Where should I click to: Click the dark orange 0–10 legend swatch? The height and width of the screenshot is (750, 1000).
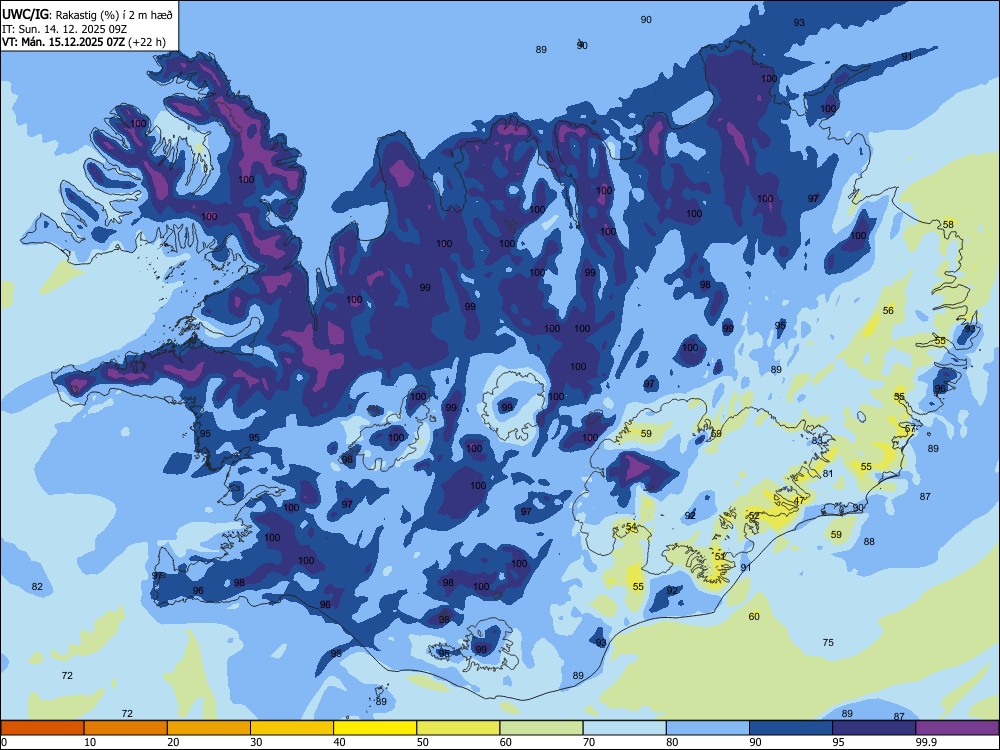[x=42, y=728]
